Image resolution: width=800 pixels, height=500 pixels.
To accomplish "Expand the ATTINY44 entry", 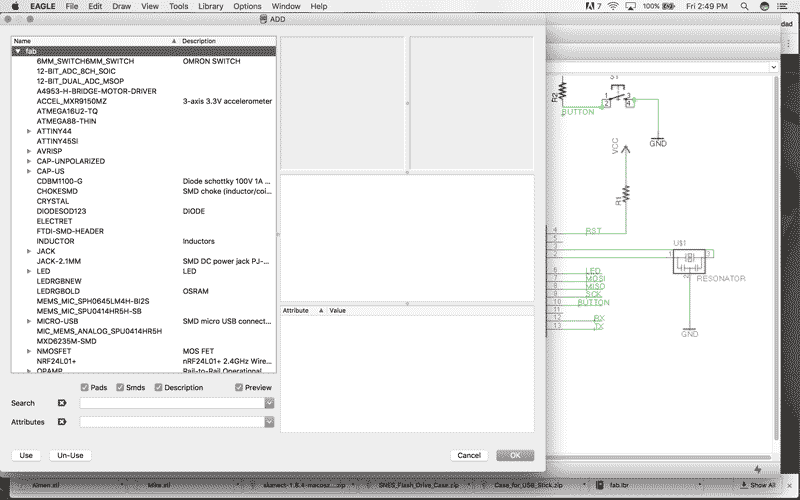I will pos(29,131).
